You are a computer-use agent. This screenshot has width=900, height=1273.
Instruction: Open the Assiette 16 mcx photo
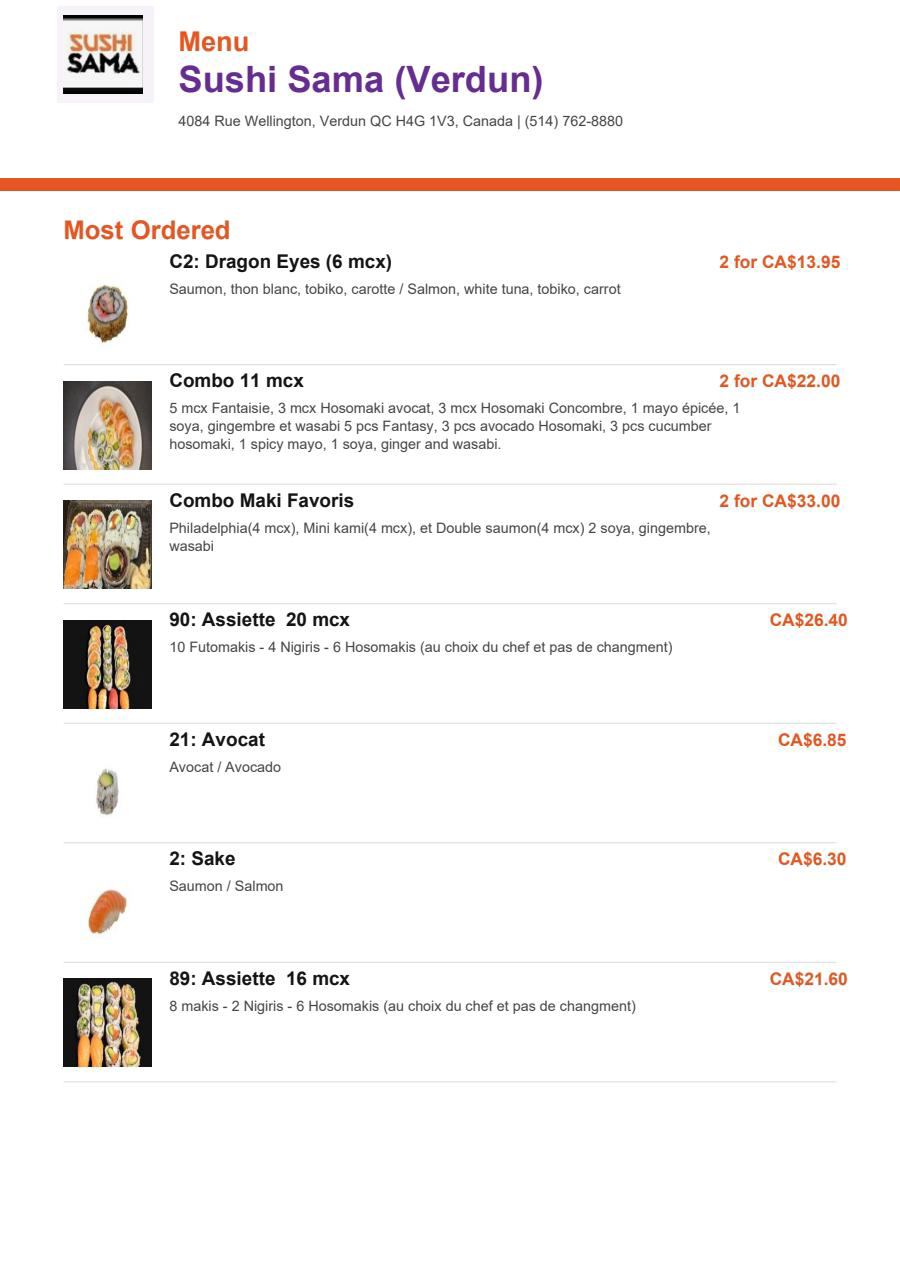pyautogui.click(x=107, y=1023)
